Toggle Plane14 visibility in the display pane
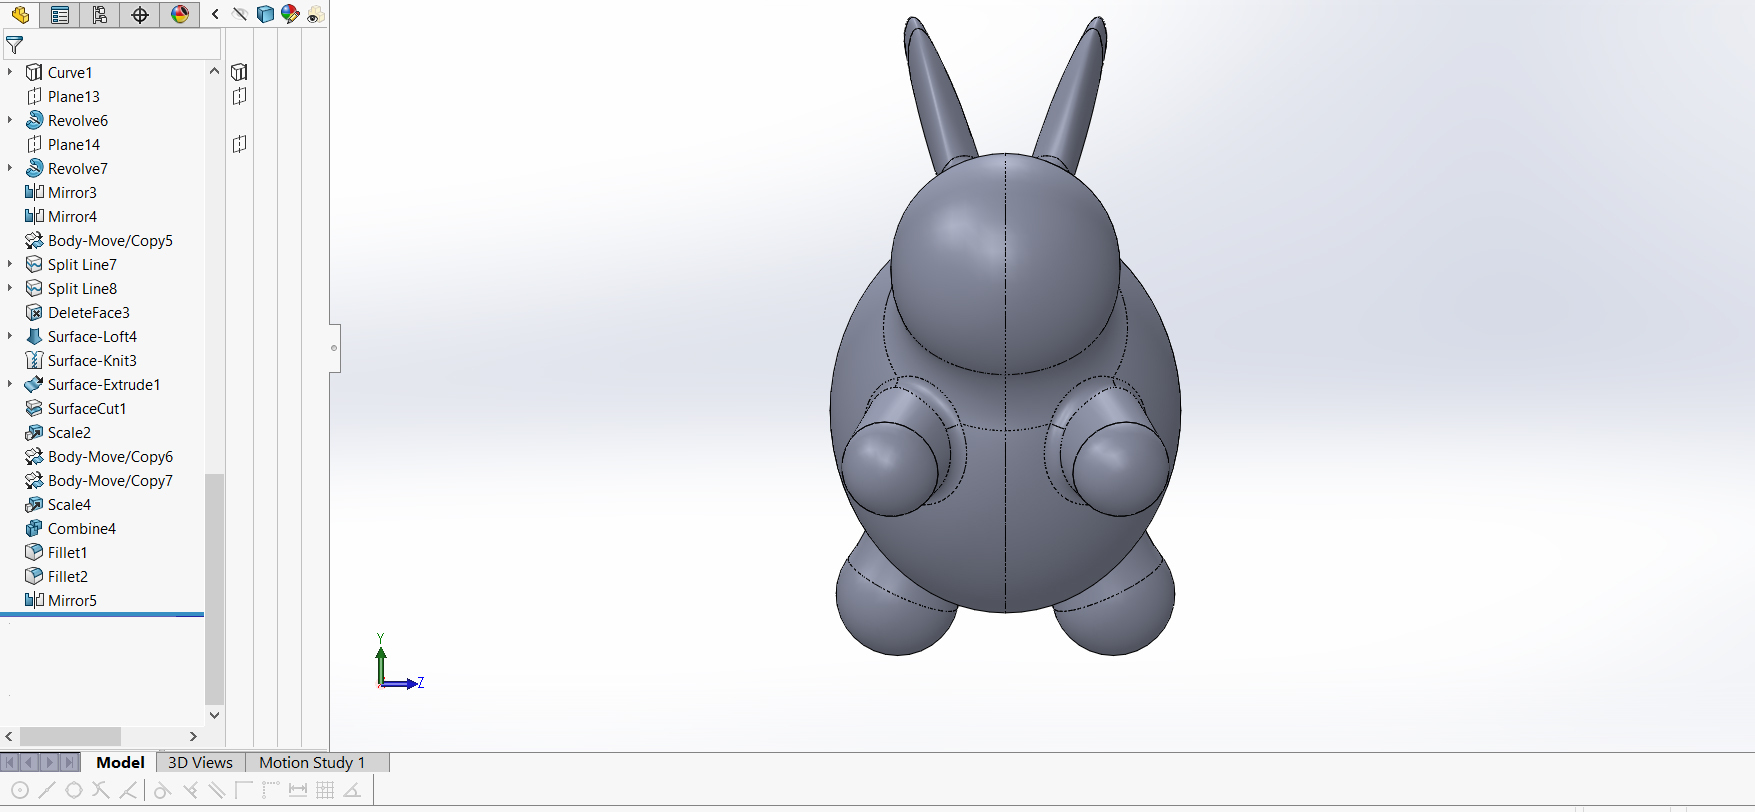Viewport: 1755px width, 812px height. [239, 144]
